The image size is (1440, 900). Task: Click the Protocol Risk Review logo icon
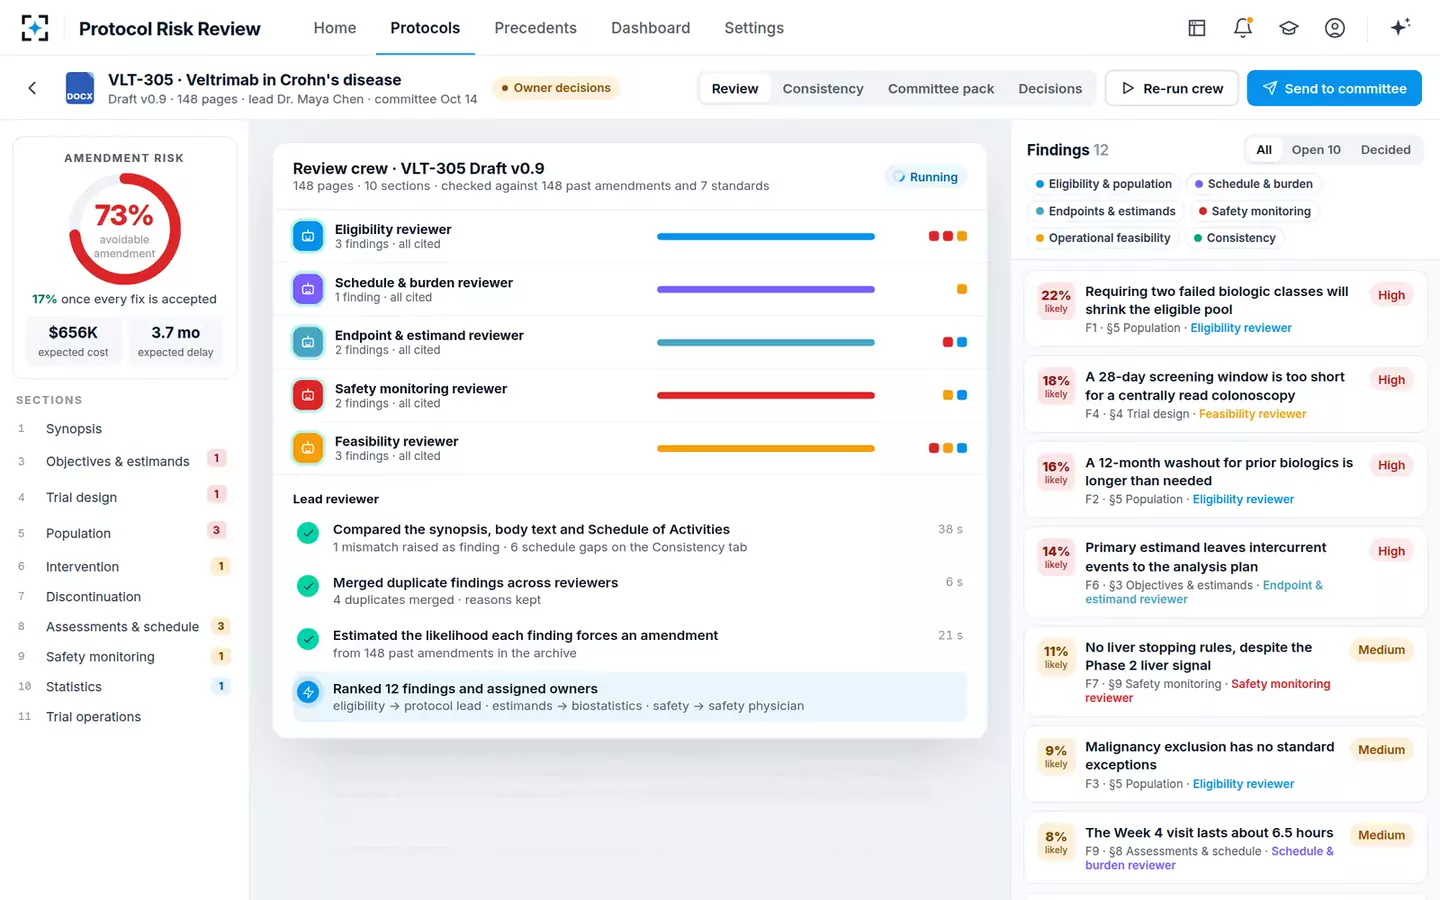tap(35, 28)
